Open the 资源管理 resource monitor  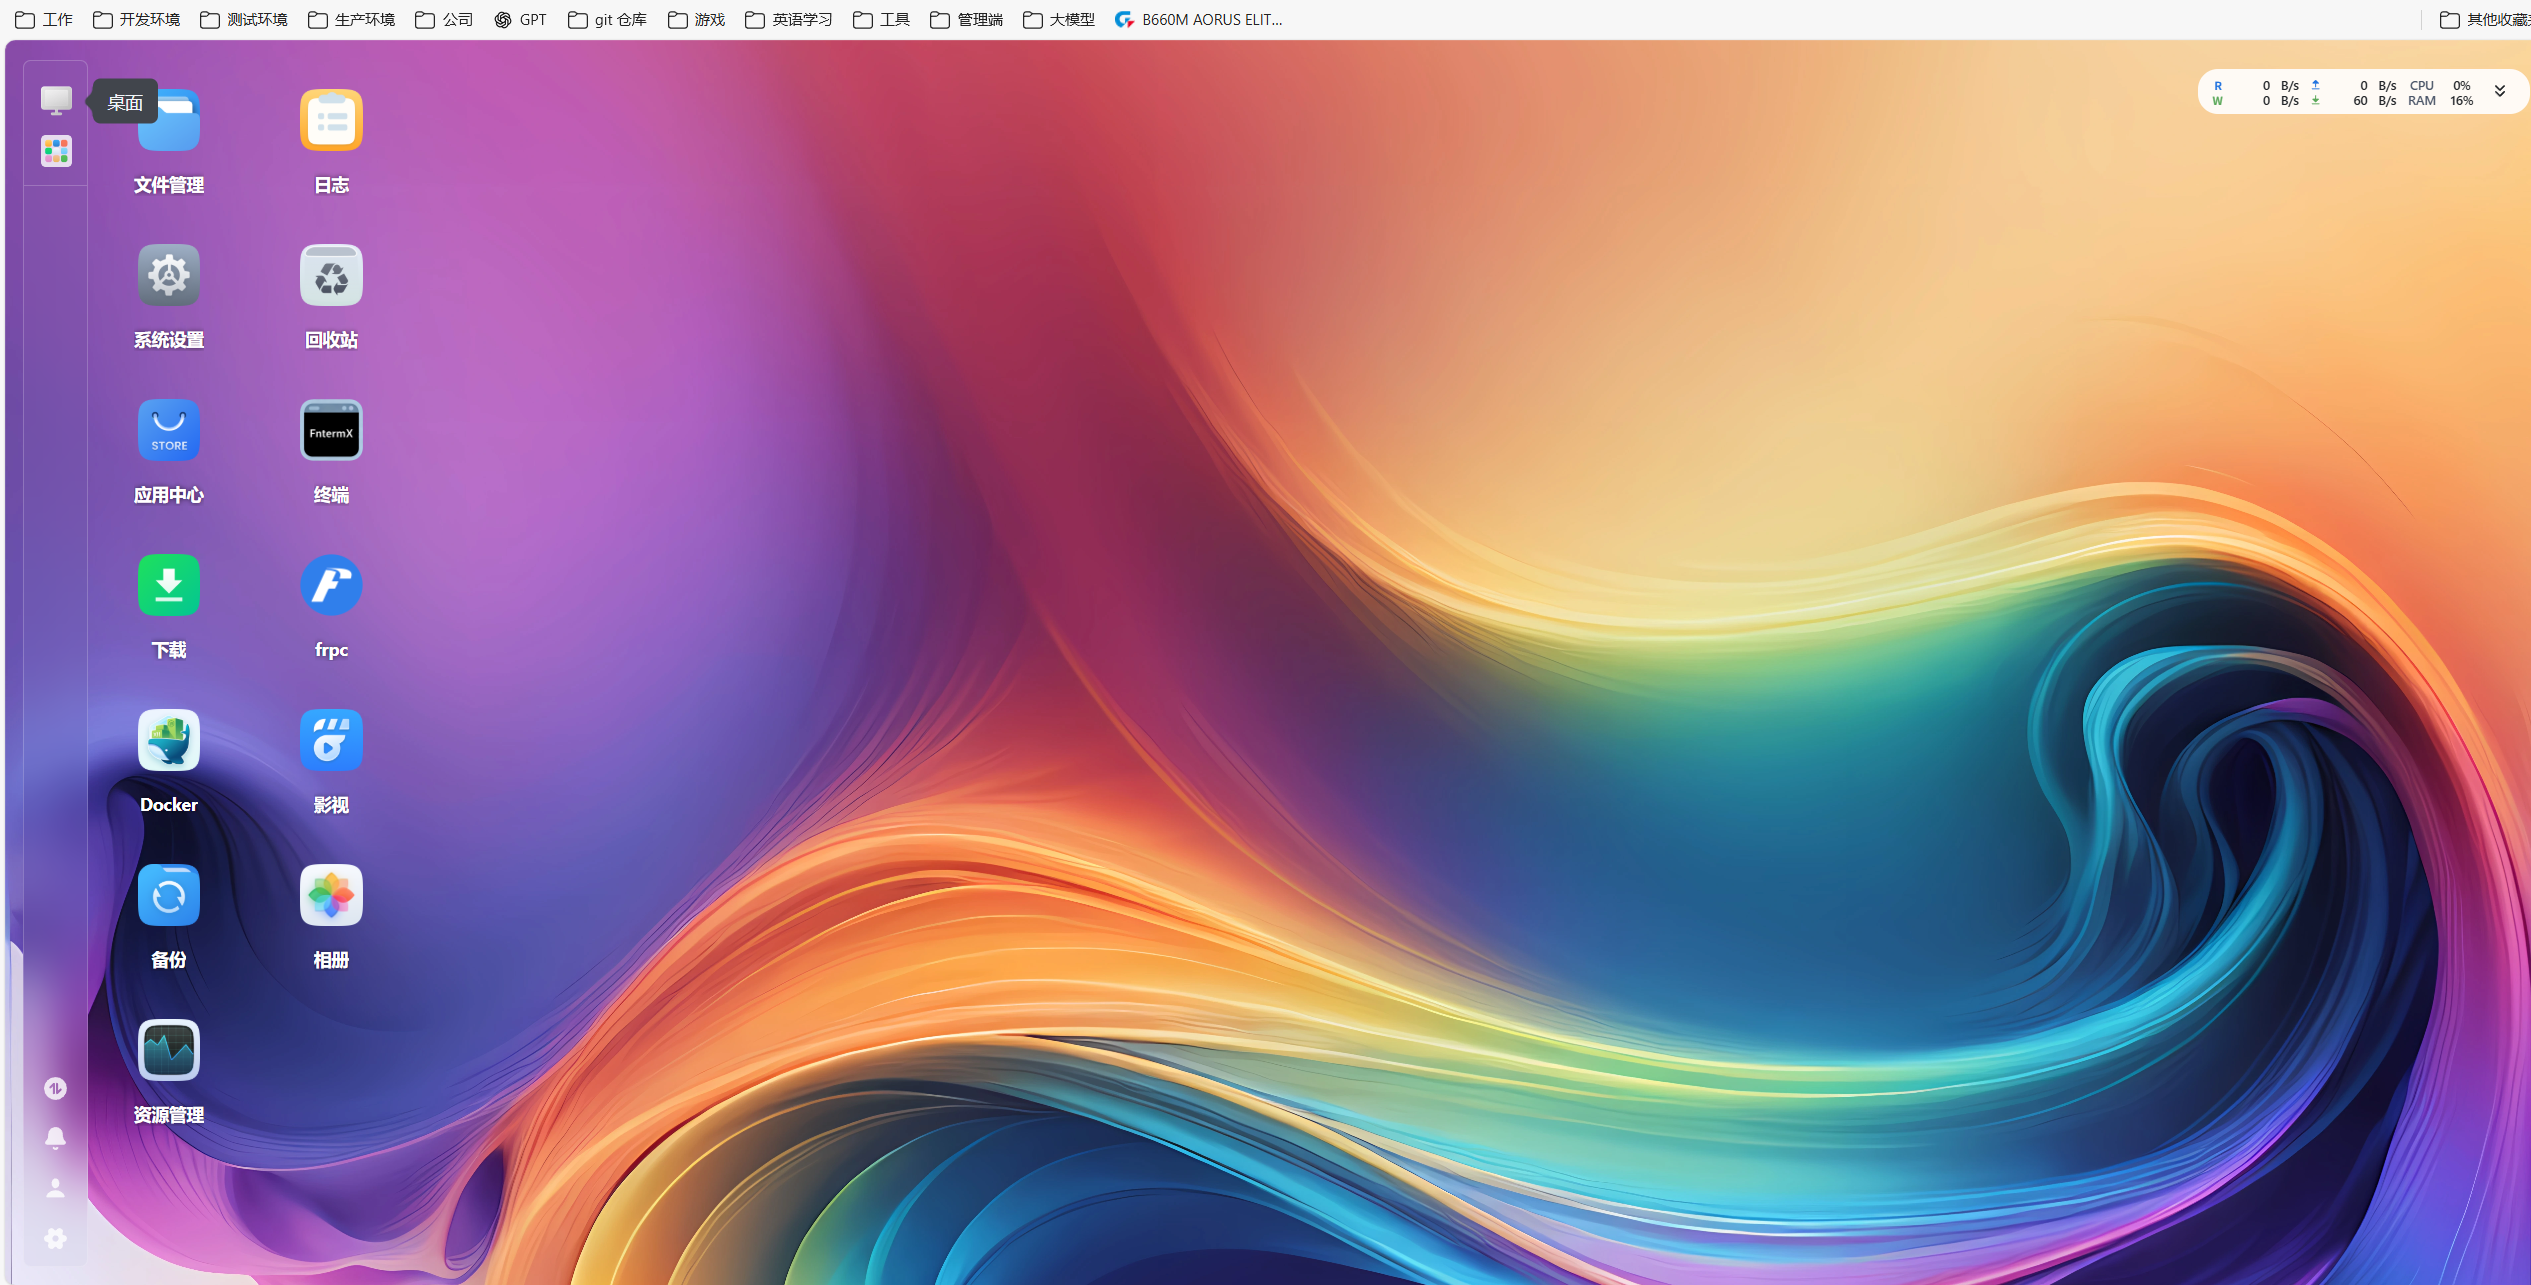168,1050
